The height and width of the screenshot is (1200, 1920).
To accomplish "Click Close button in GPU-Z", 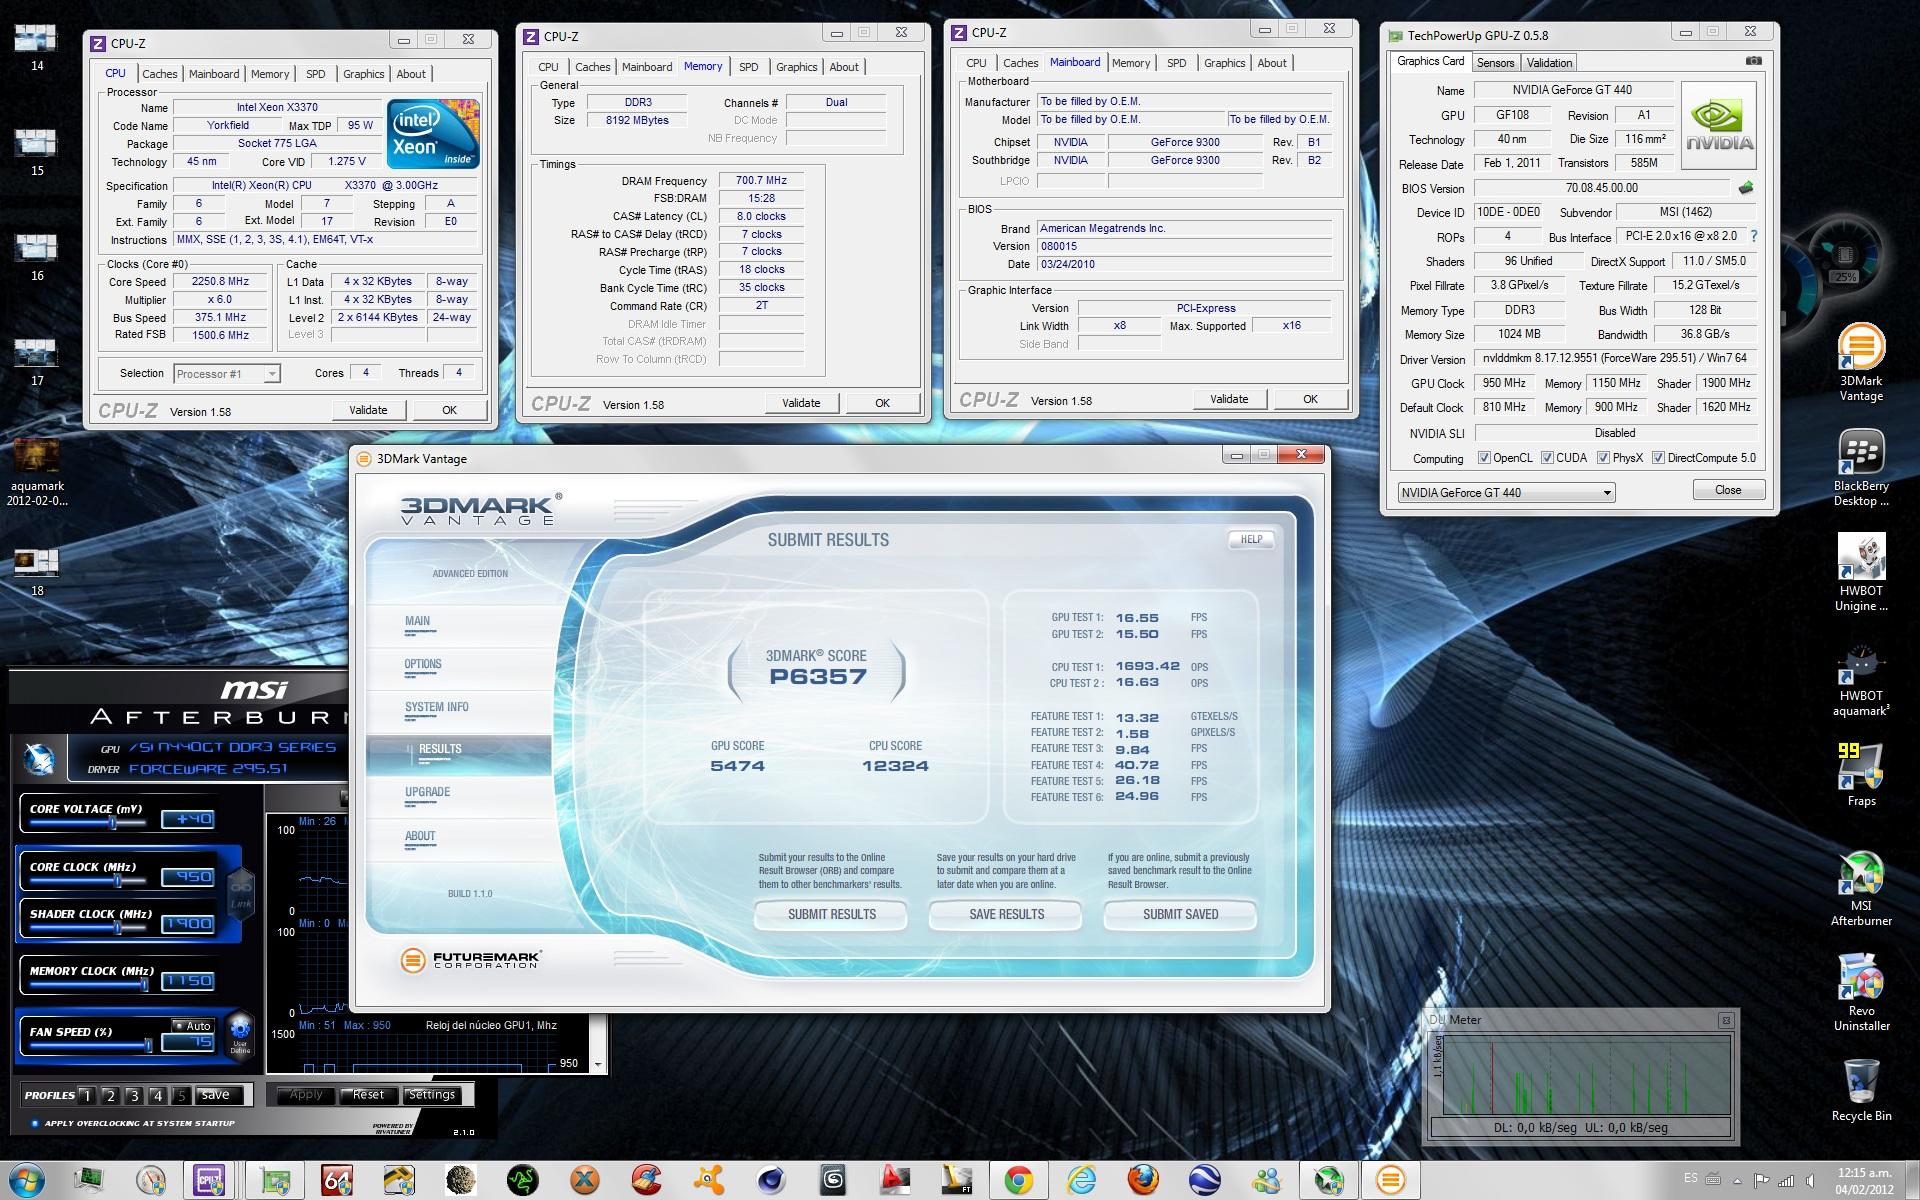I will click(1728, 490).
